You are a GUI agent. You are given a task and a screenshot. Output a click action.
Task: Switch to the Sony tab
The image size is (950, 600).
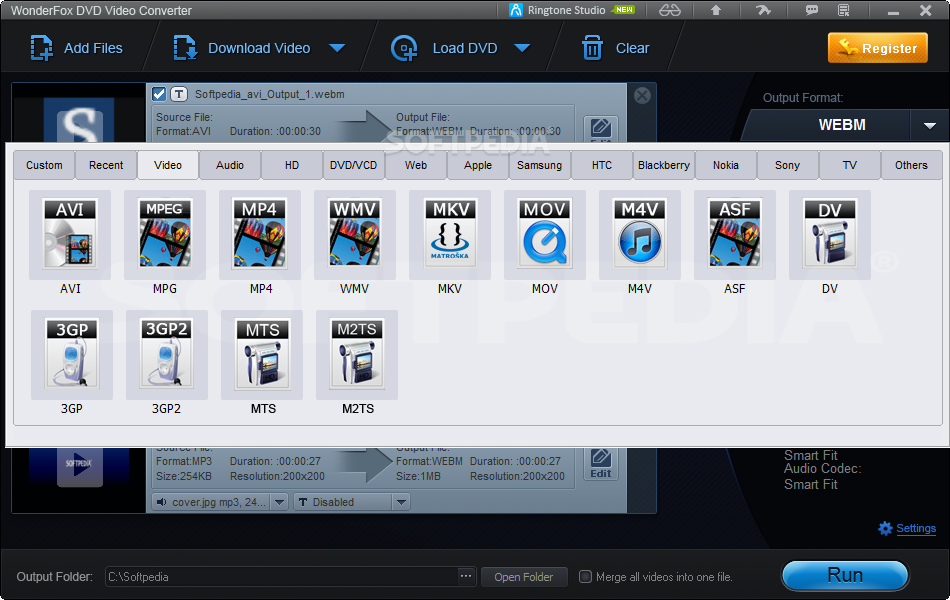coord(788,165)
